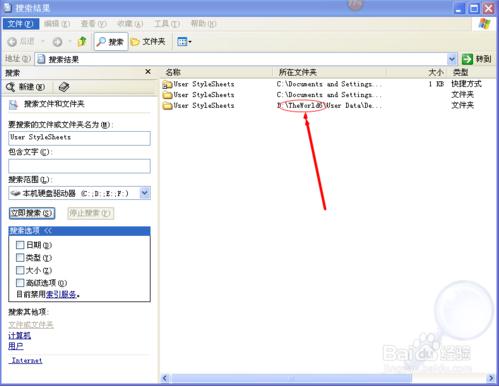
Task: Click the Internet search link
Action: [x=27, y=360]
